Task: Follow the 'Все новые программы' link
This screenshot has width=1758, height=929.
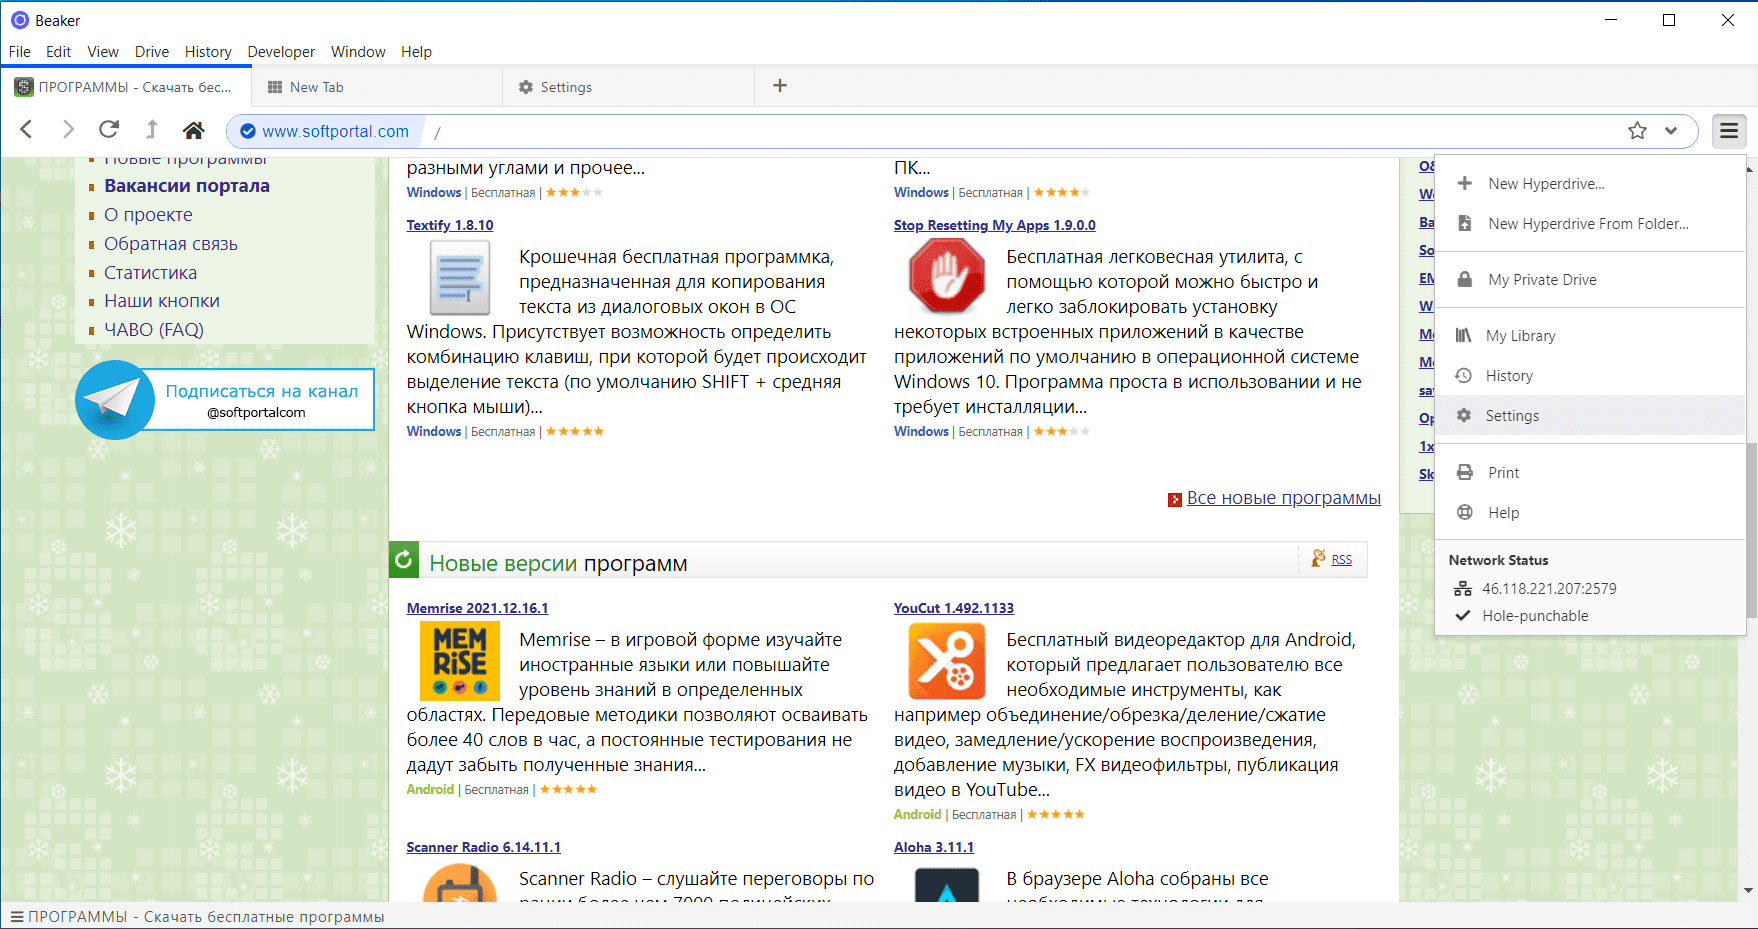Action: pyautogui.click(x=1283, y=498)
